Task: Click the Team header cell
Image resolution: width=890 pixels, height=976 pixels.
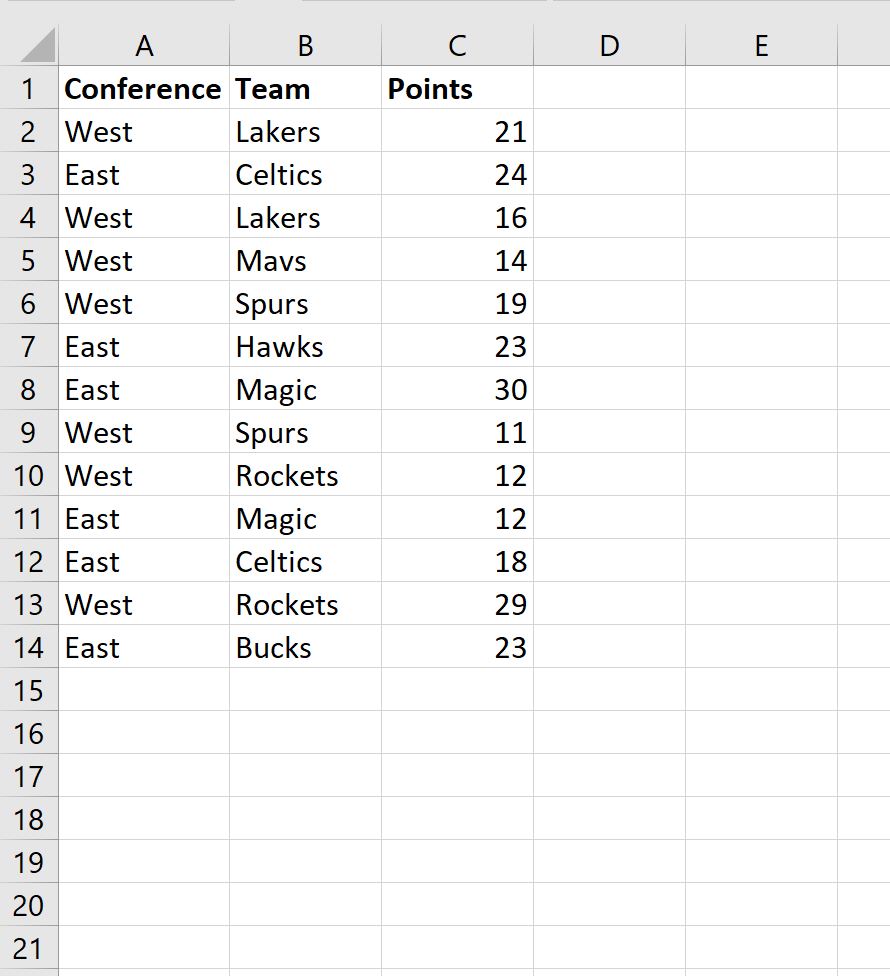Action: tap(305, 89)
